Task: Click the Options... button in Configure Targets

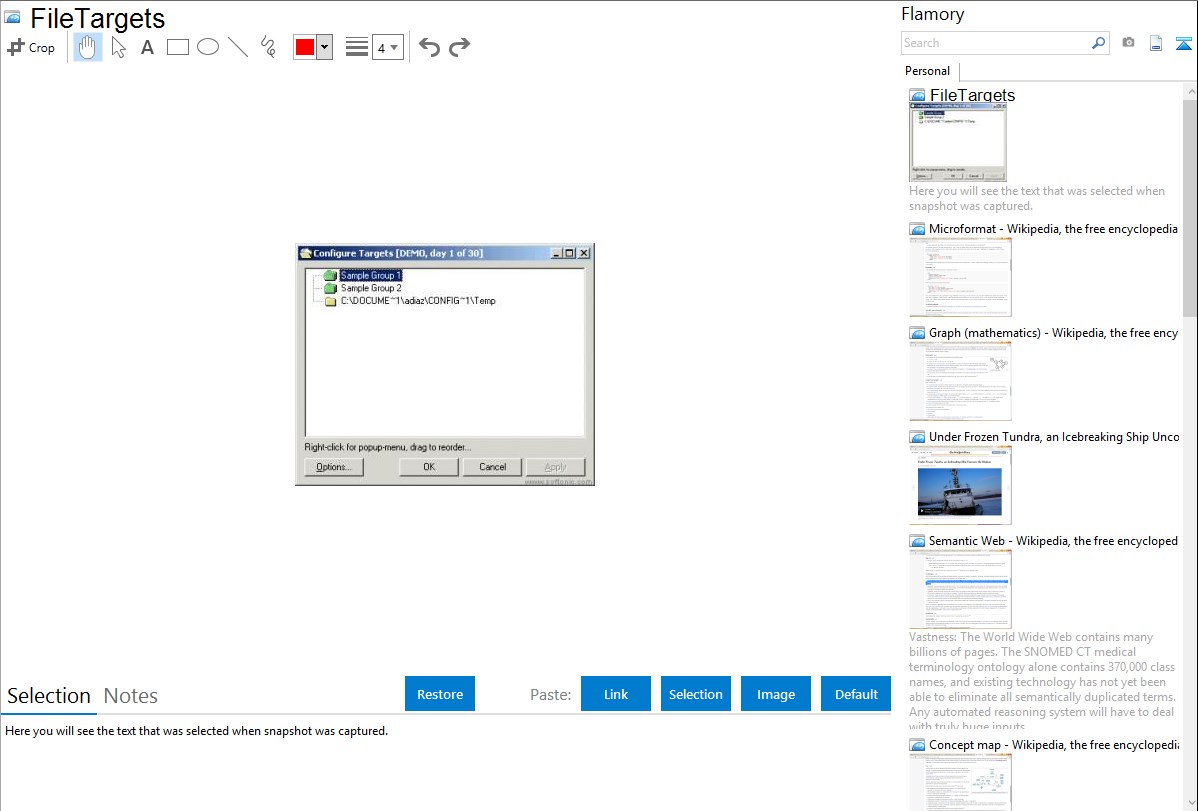Action: tap(334, 467)
